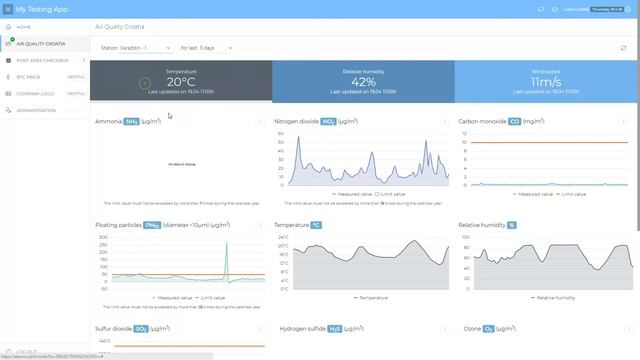640x360 pixels.
Task: Open the comments icon in header
Action: [x=541, y=9]
